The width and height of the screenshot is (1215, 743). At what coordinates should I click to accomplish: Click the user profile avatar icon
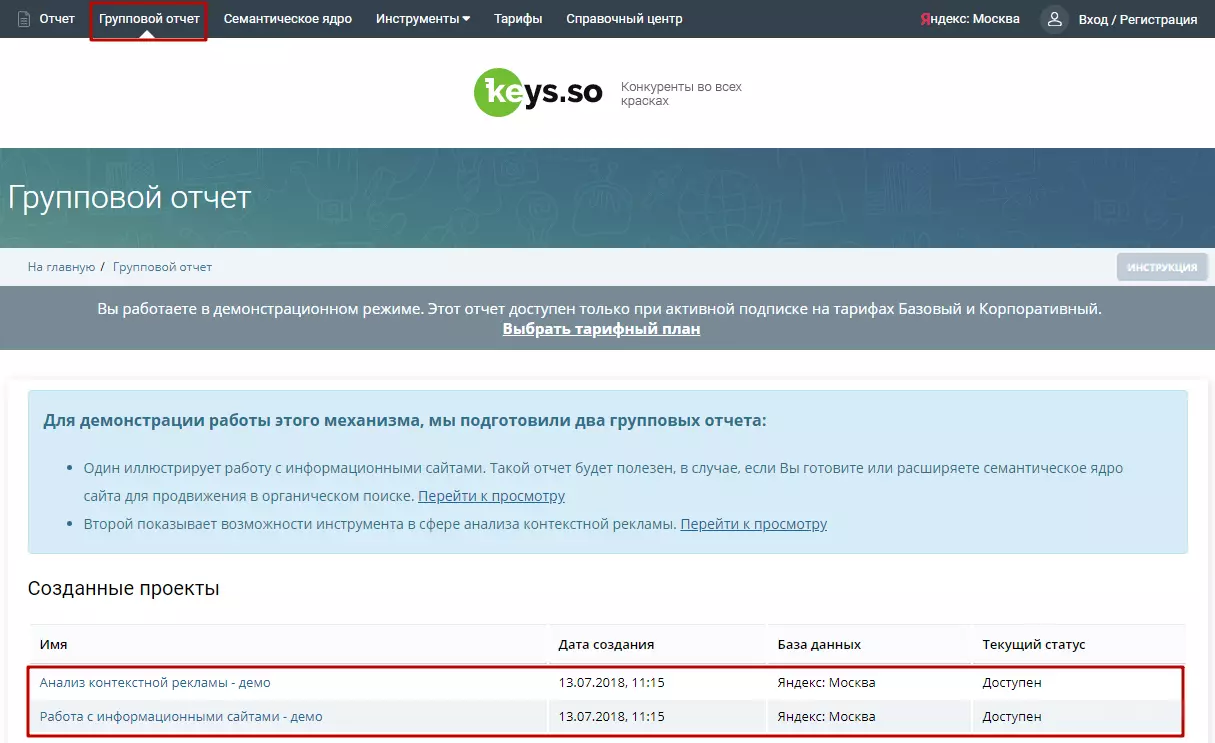click(x=1054, y=19)
